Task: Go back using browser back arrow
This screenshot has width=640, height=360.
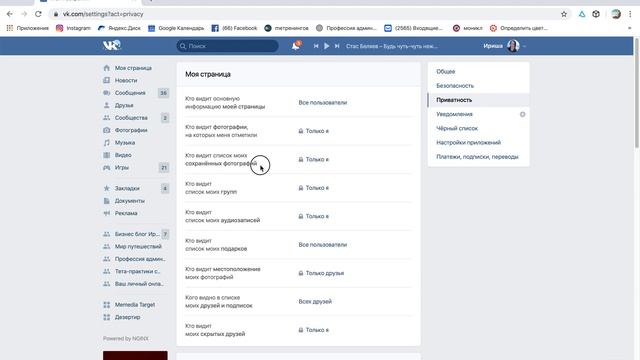Action: [x=10, y=14]
